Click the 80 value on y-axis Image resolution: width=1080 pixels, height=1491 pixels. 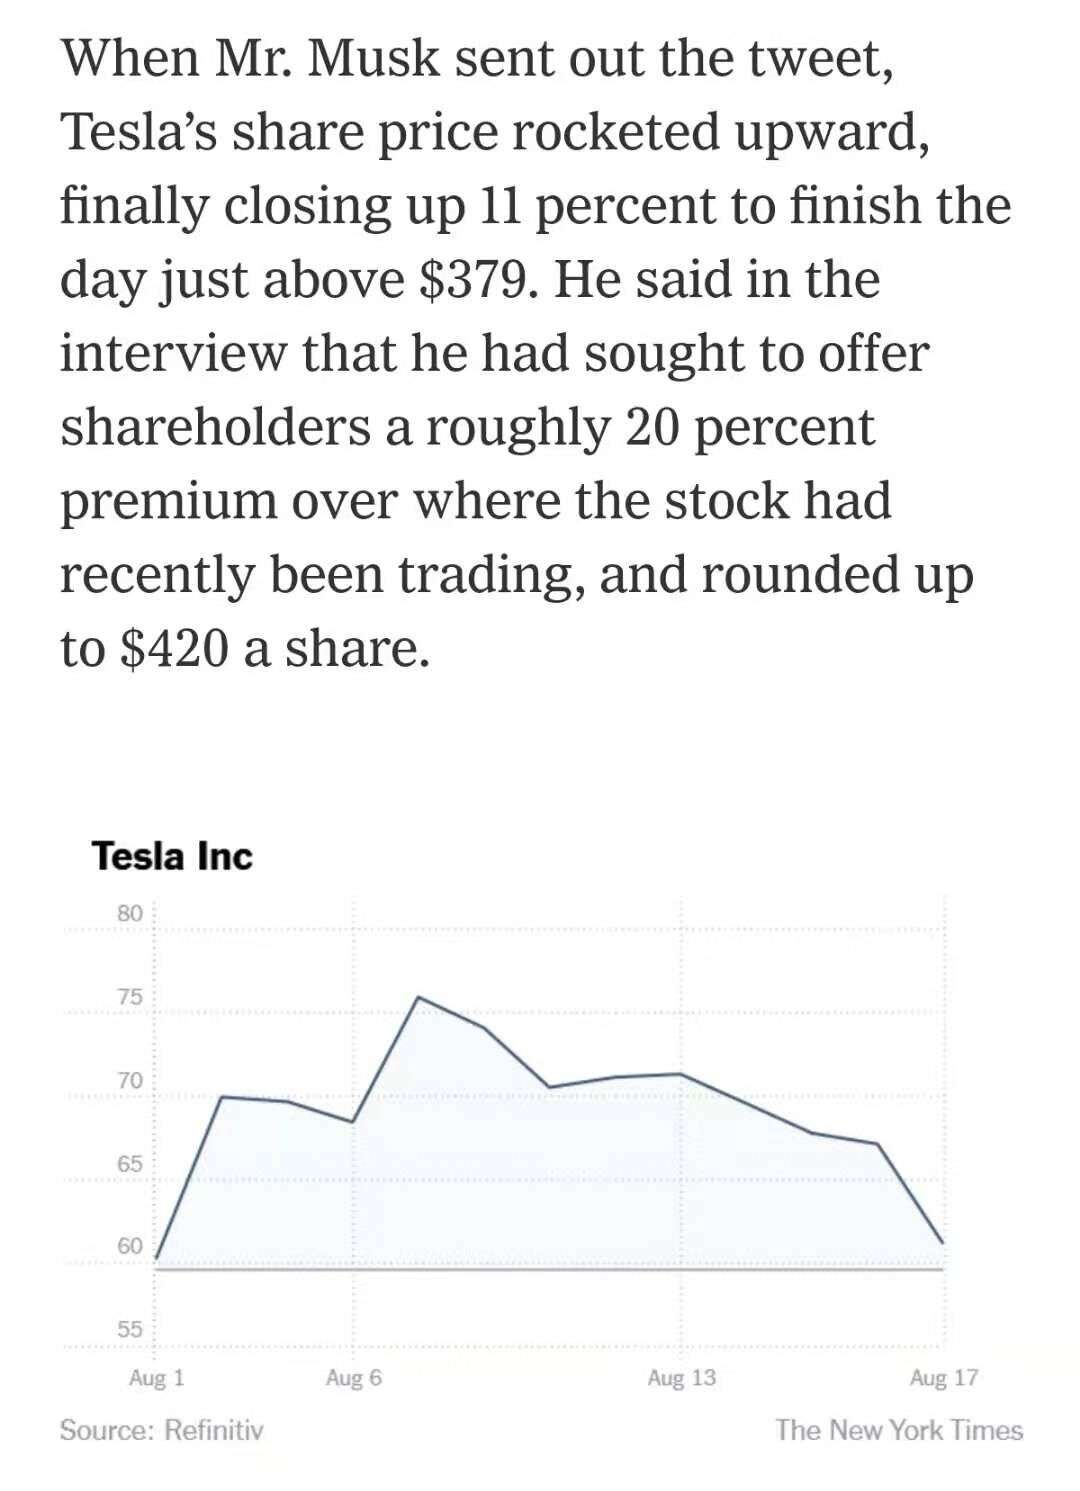130,913
